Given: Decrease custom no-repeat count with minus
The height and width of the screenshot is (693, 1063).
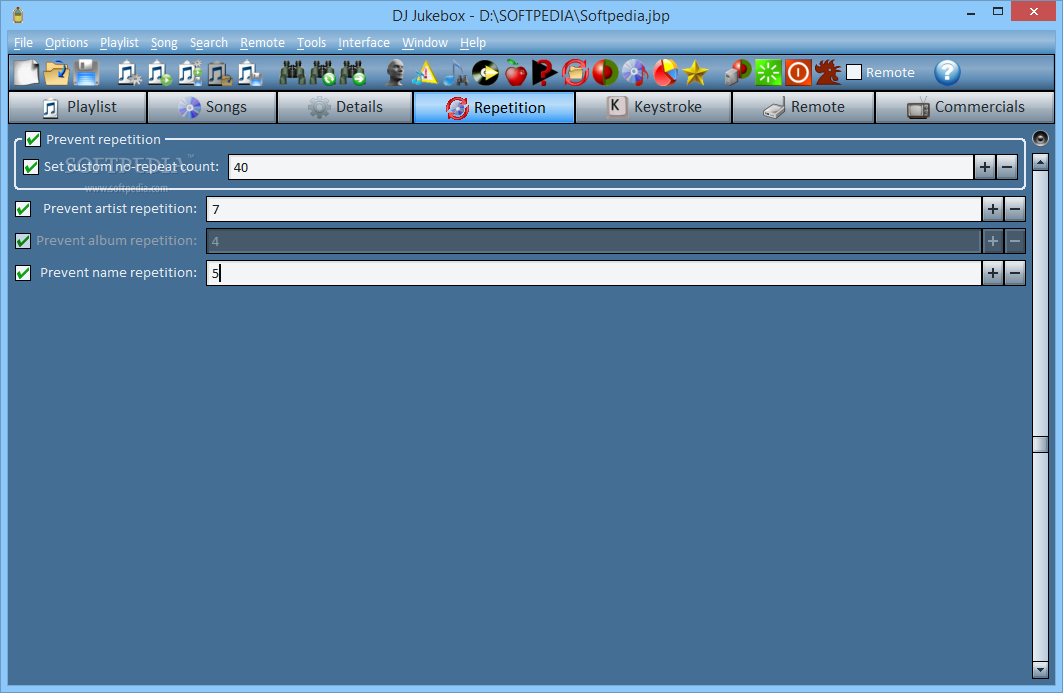Looking at the screenshot, I should pyautogui.click(x=1007, y=167).
